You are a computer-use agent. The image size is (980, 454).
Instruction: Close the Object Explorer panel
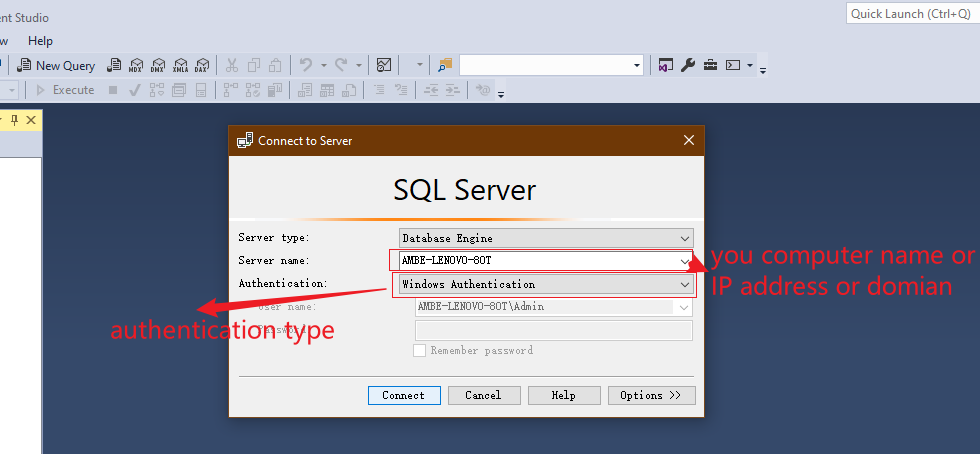(x=31, y=120)
